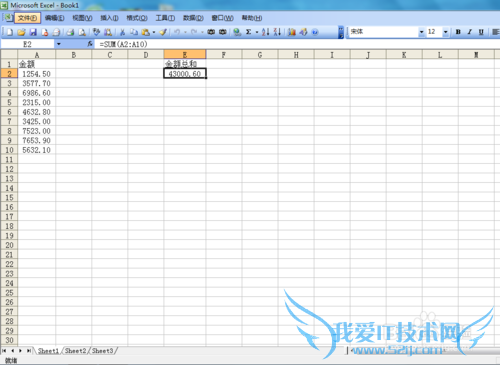Go to first sheet navigation arrow
500x365 pixels.
[x=4, y=351]
